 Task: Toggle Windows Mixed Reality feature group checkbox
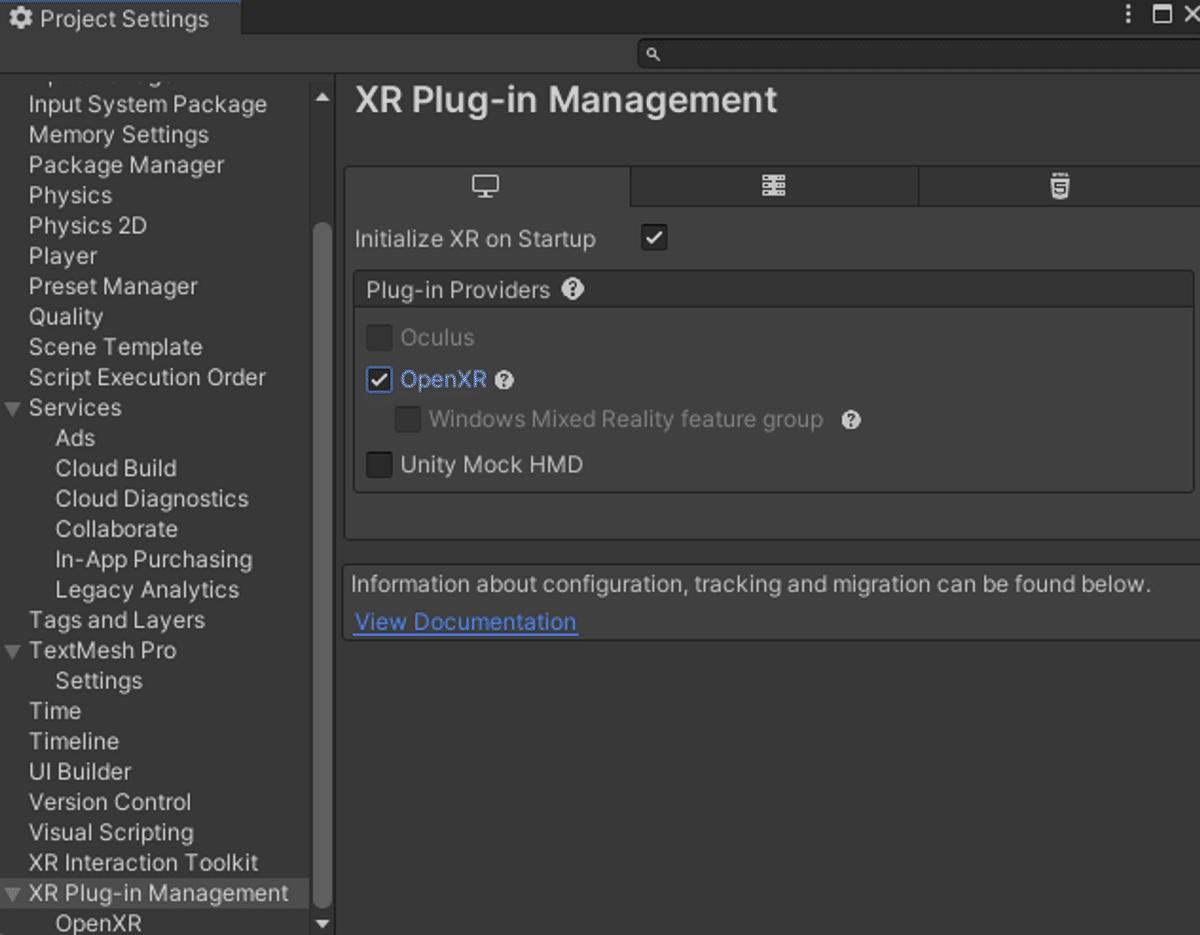[x=407, y=420]
